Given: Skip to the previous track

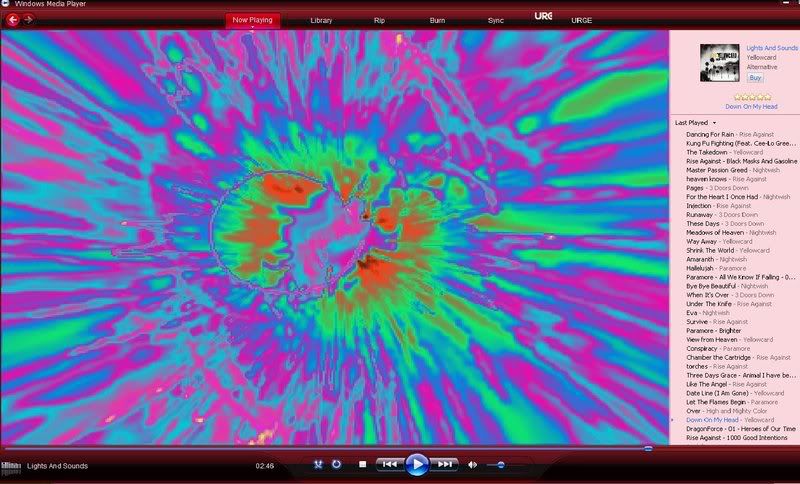Looking at the screenshot, I should tap(390, 465).
